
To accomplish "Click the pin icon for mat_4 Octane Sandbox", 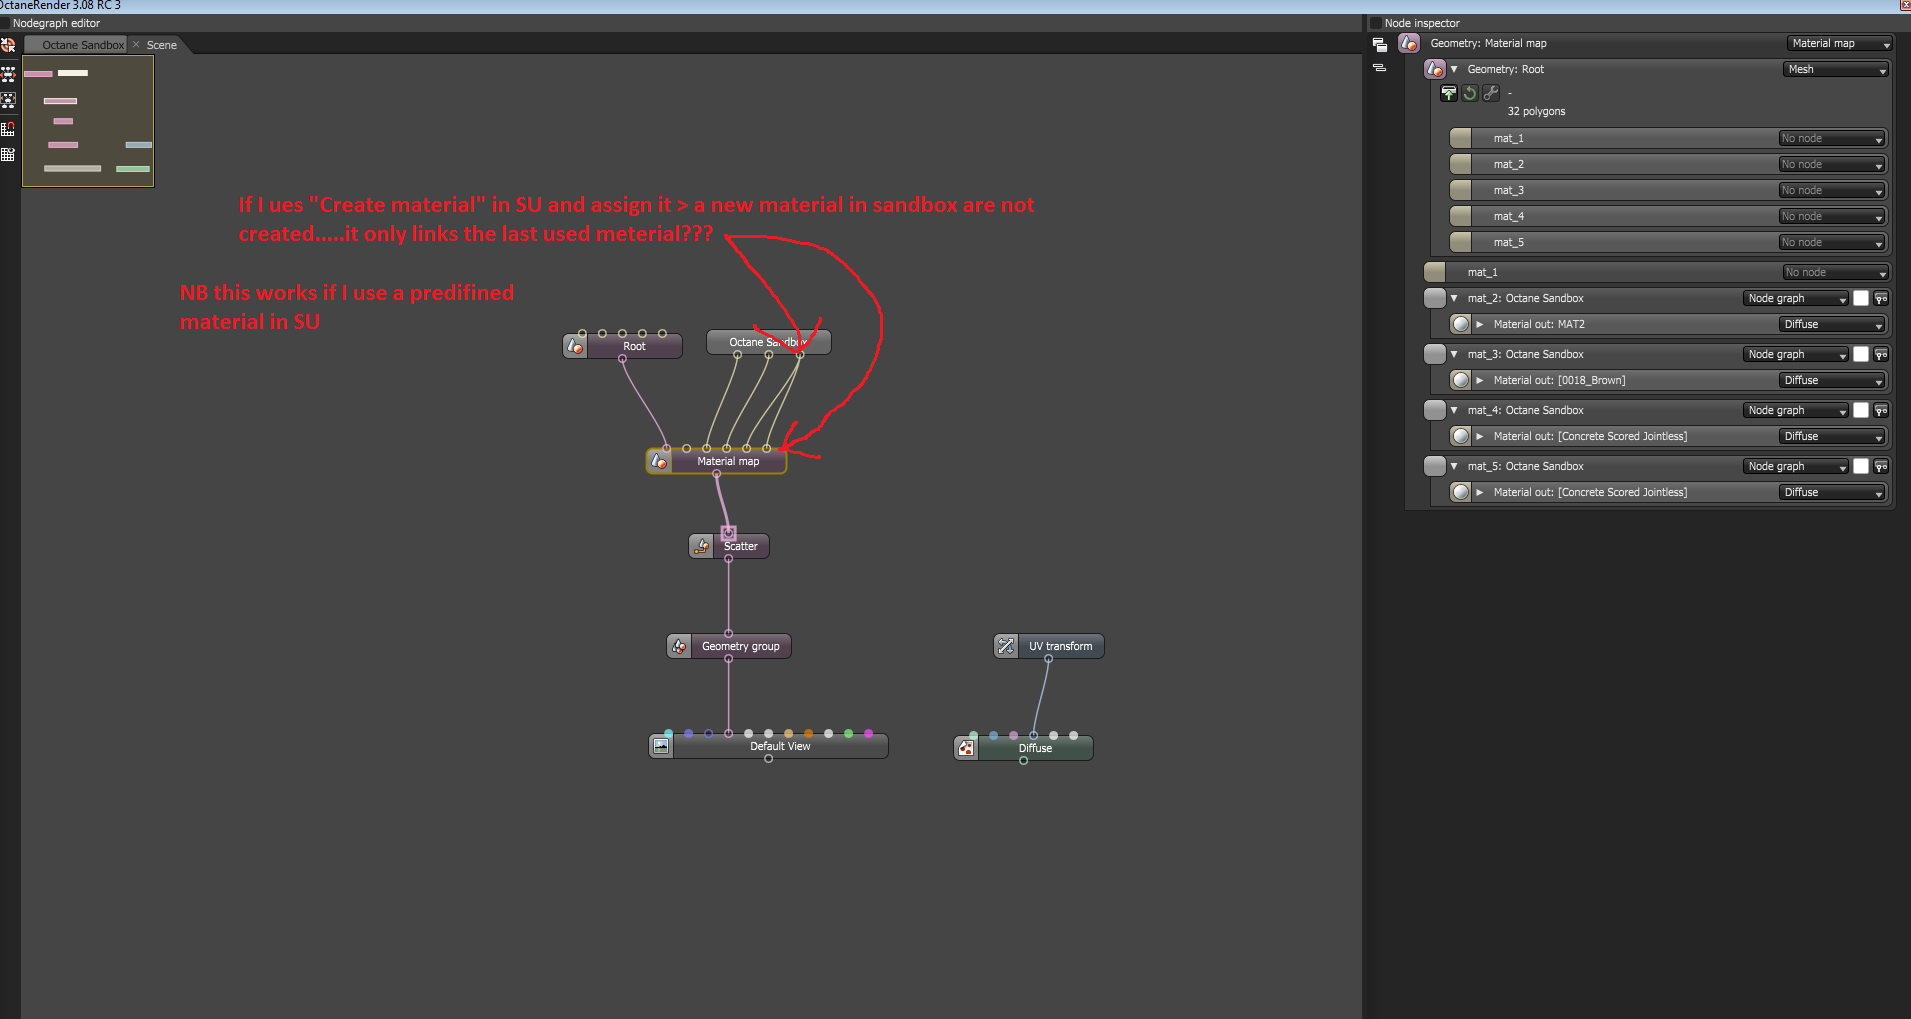I will (1881, 410).
